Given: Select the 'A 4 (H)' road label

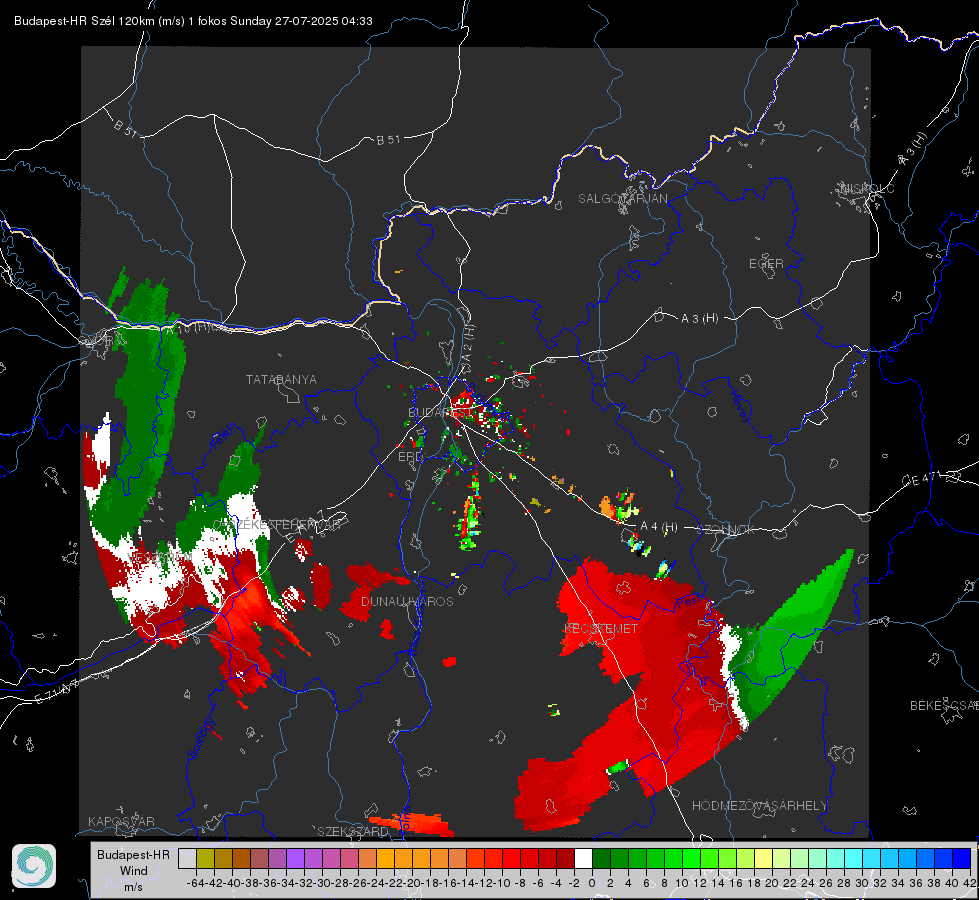Looking at the screenshot, I should tap(659, 527).
